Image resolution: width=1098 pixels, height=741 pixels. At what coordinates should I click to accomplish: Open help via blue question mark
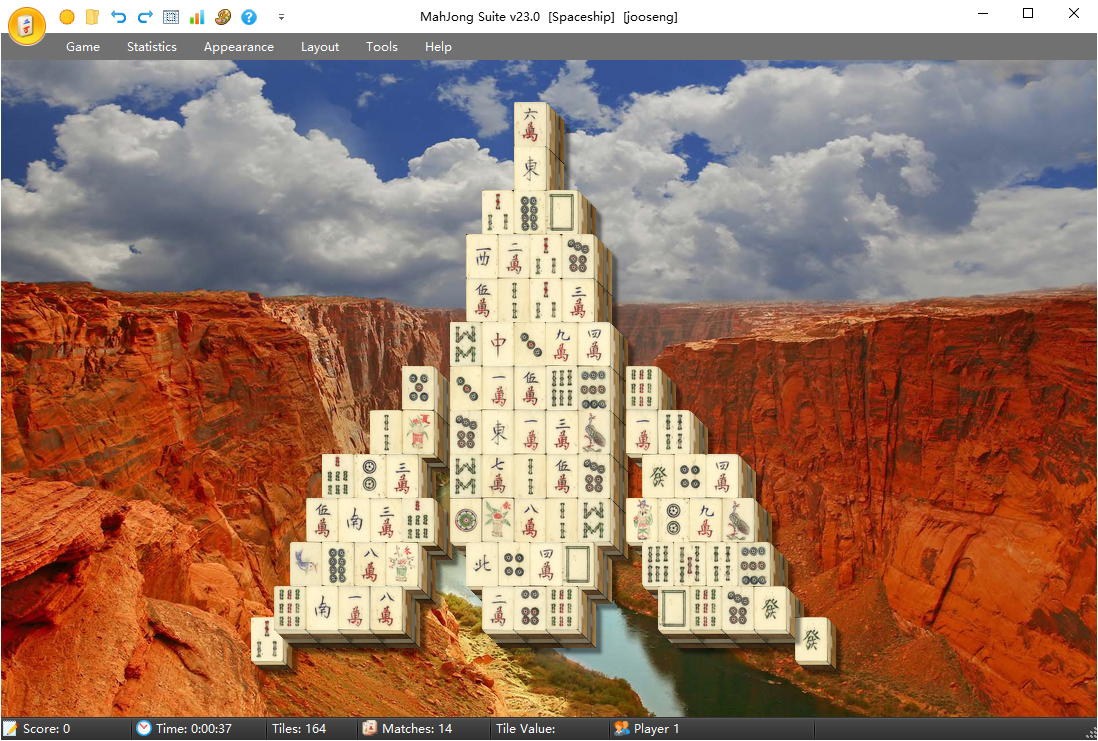click(x=249, y=17)
